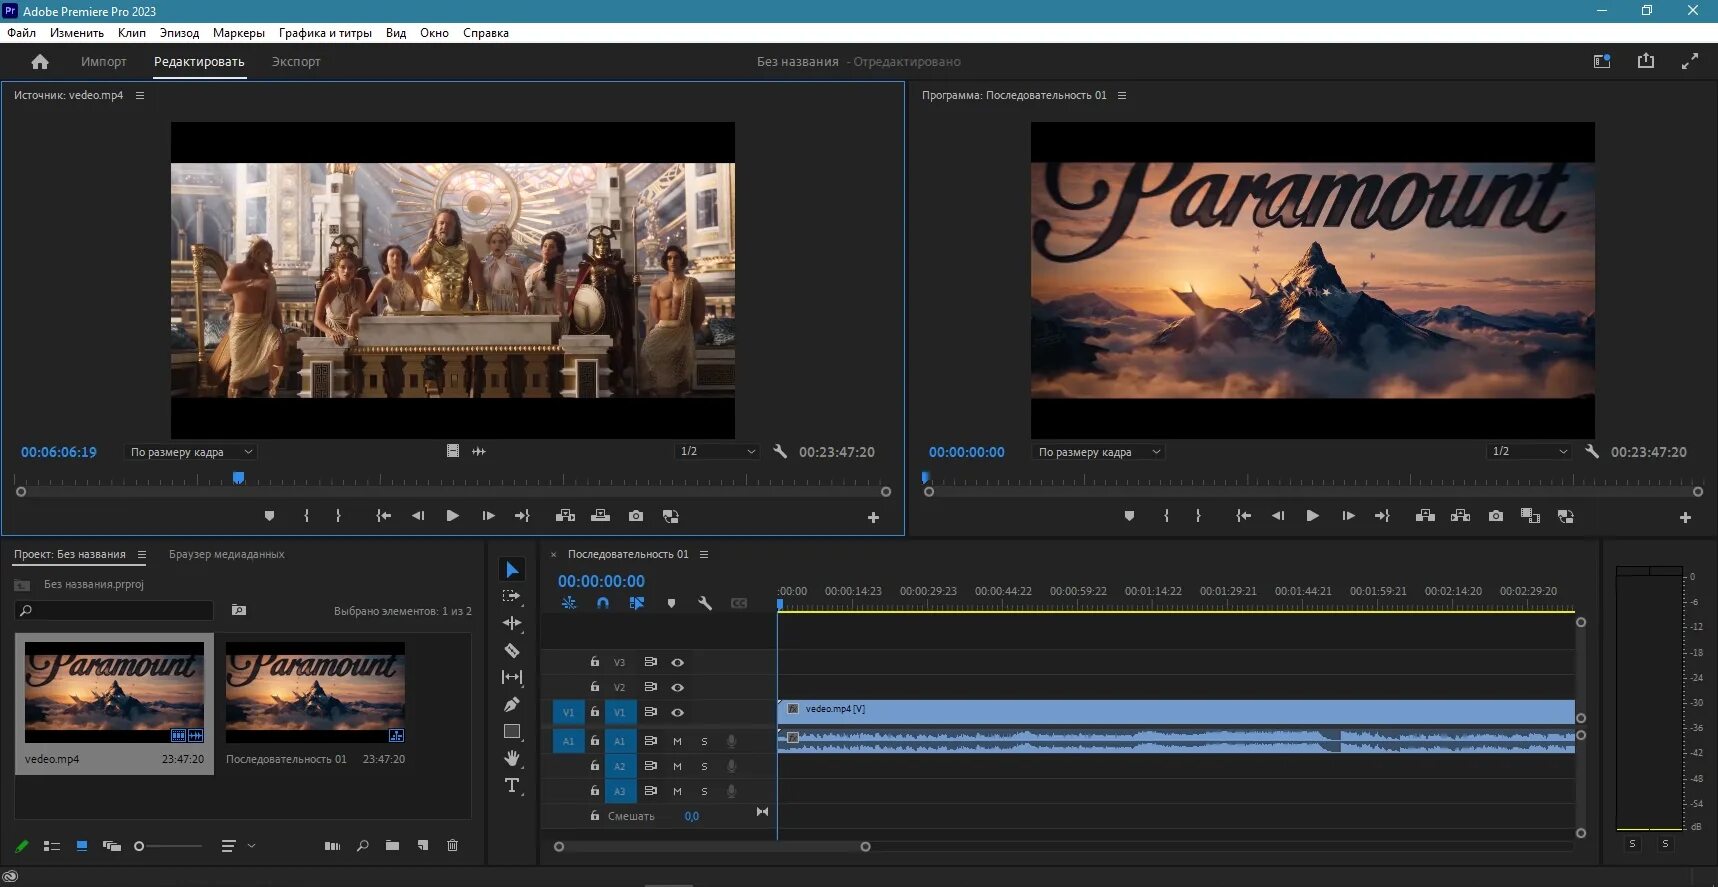Click Insert button in Source monitor
Screen dimensions: 1718x887
pyautogui.click(x=565, y=516)
